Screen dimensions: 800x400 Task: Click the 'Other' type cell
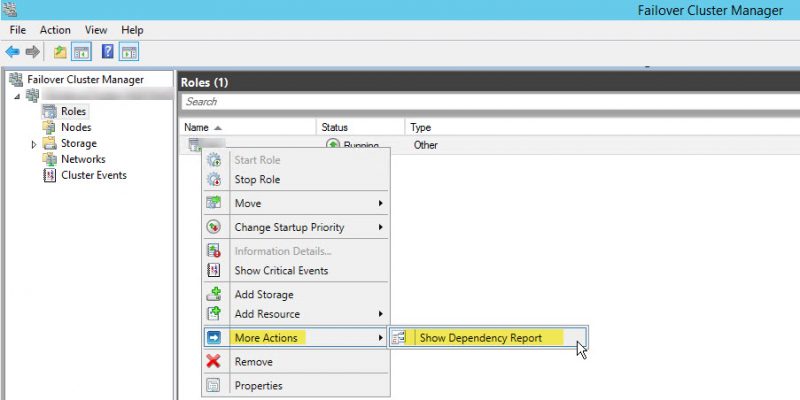[426, 145]
